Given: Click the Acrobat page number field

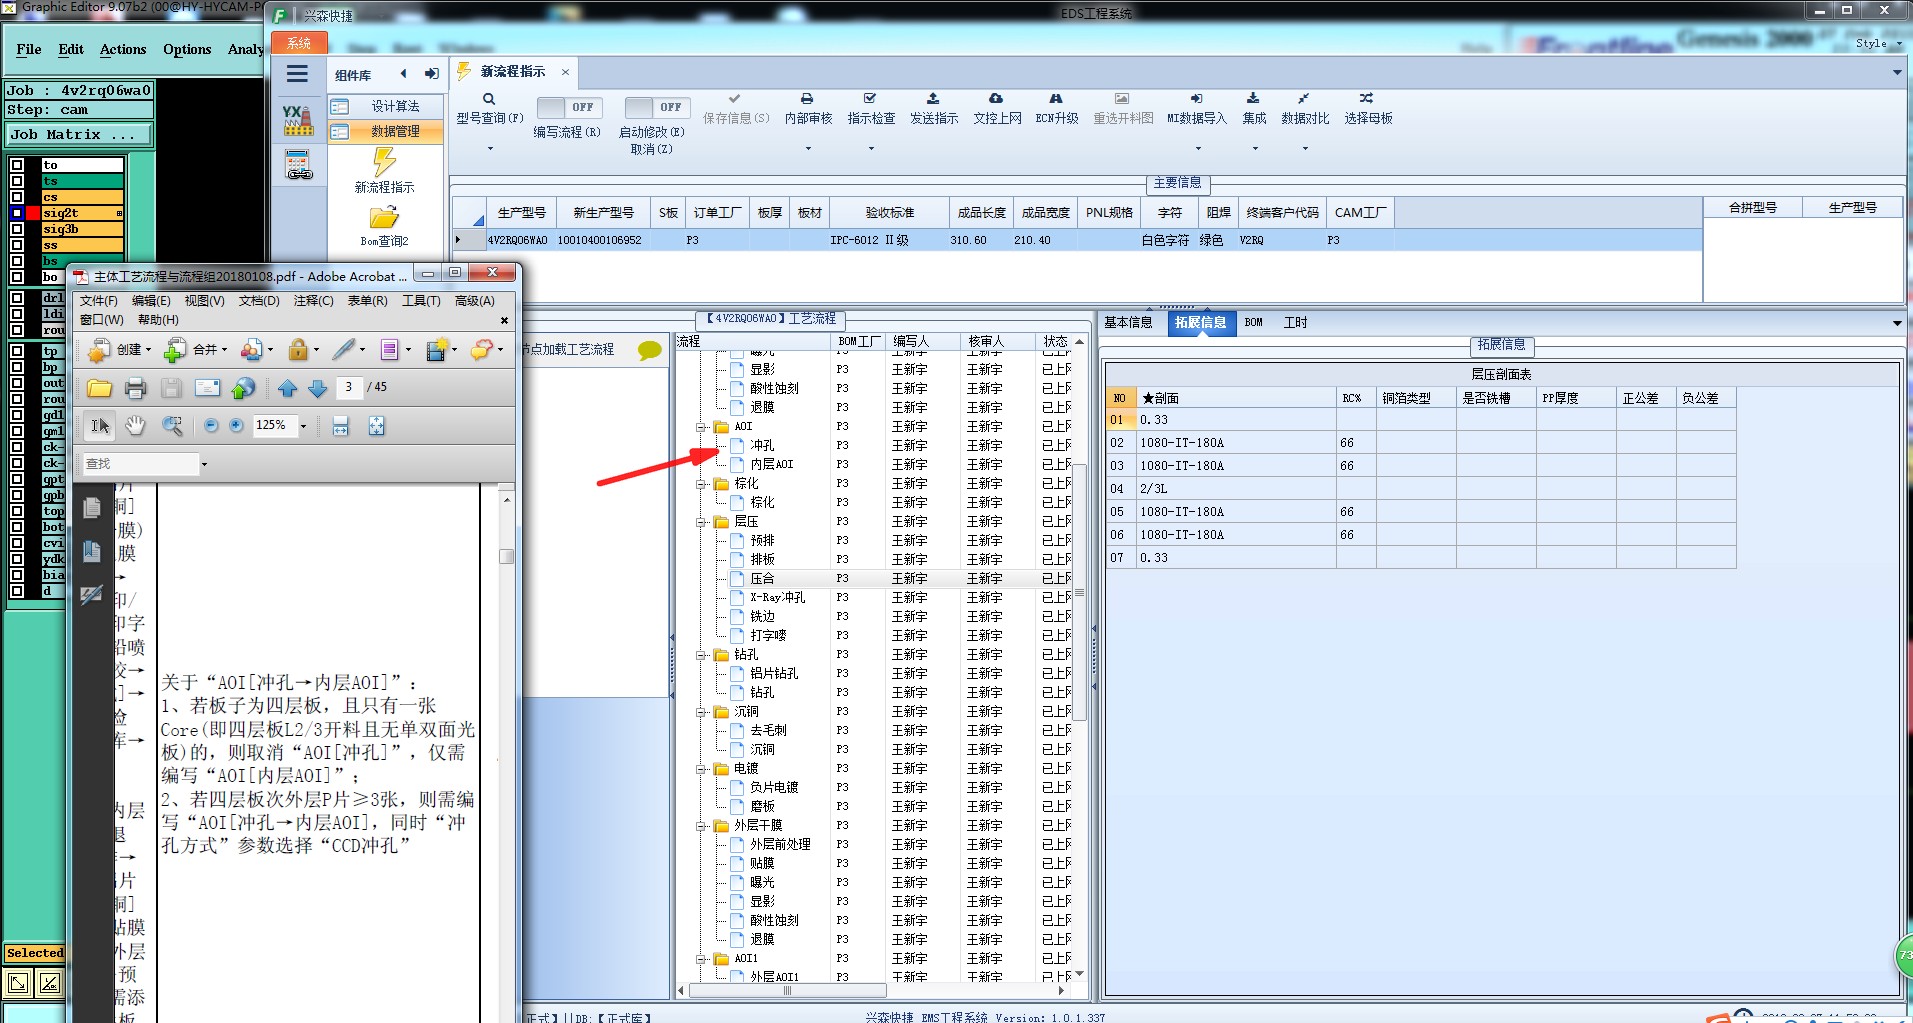Looking at the screenshot, I should click(348, 387).
